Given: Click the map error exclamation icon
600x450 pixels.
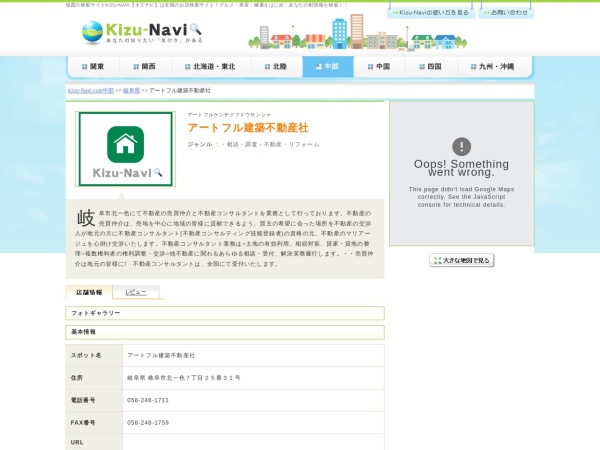Looking at the screenshot, I should (461, 147).
